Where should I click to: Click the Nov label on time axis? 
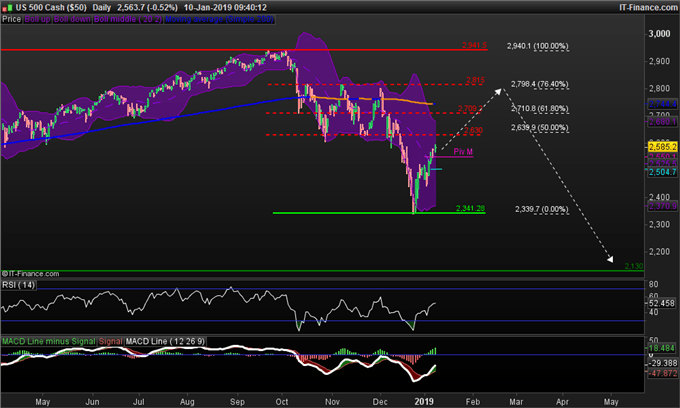tap(332, 402)
